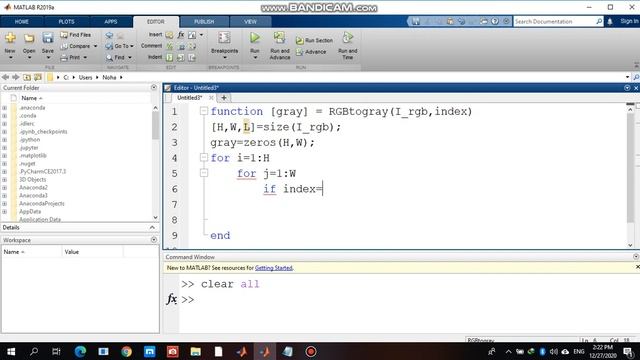The image size is (640, 360).
Task: Click Run and Advance
Action: point(280,45)
